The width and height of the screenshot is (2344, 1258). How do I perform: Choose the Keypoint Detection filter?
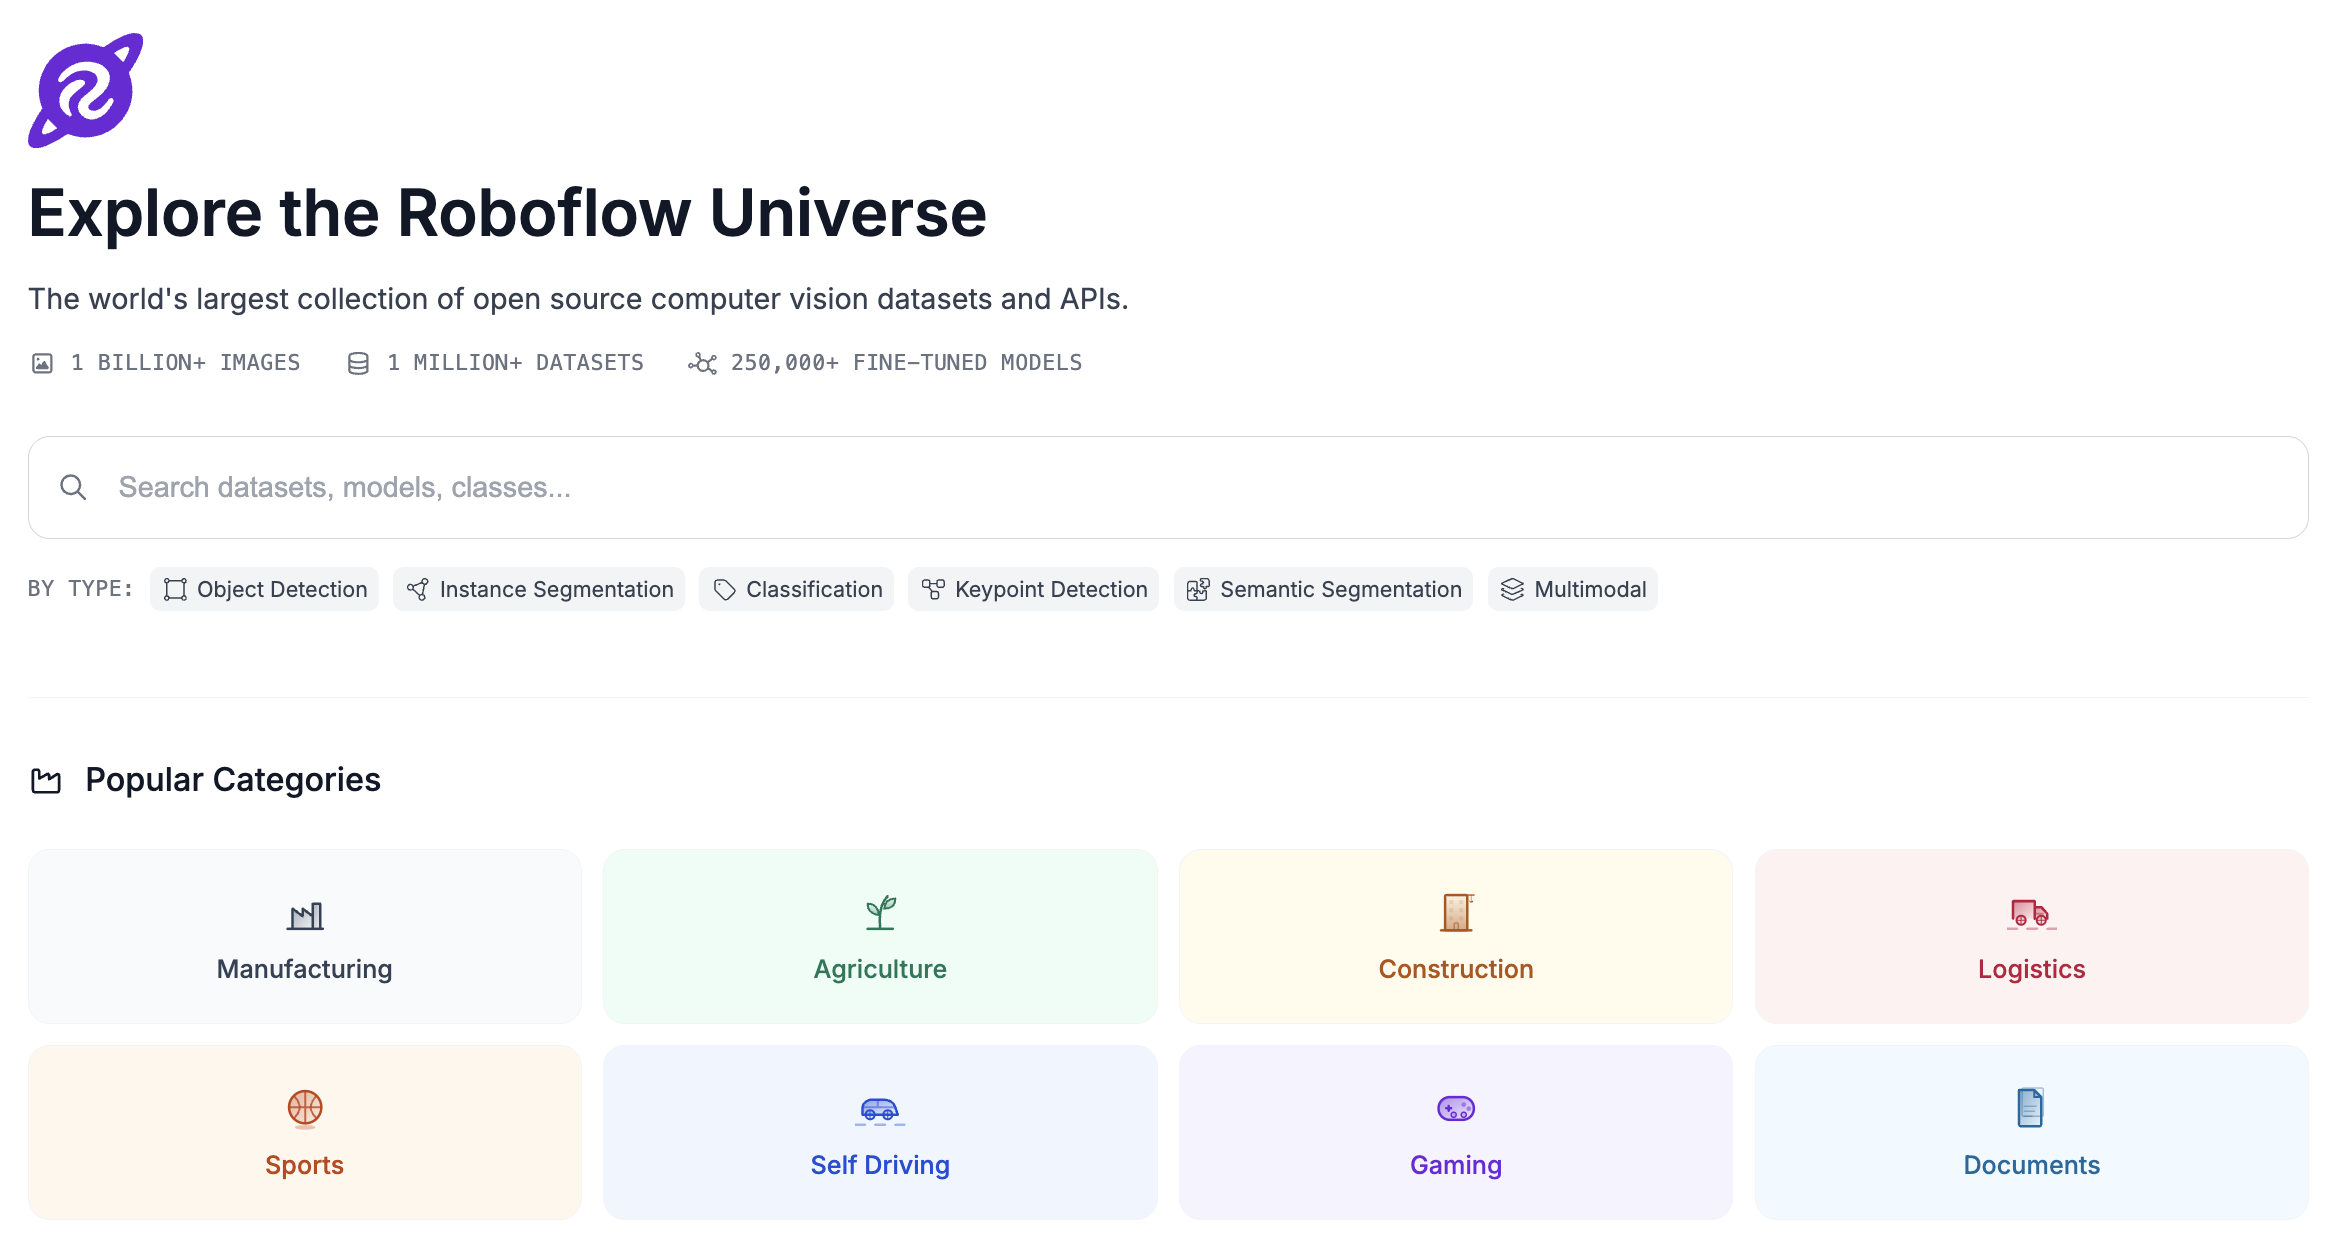1034,590
